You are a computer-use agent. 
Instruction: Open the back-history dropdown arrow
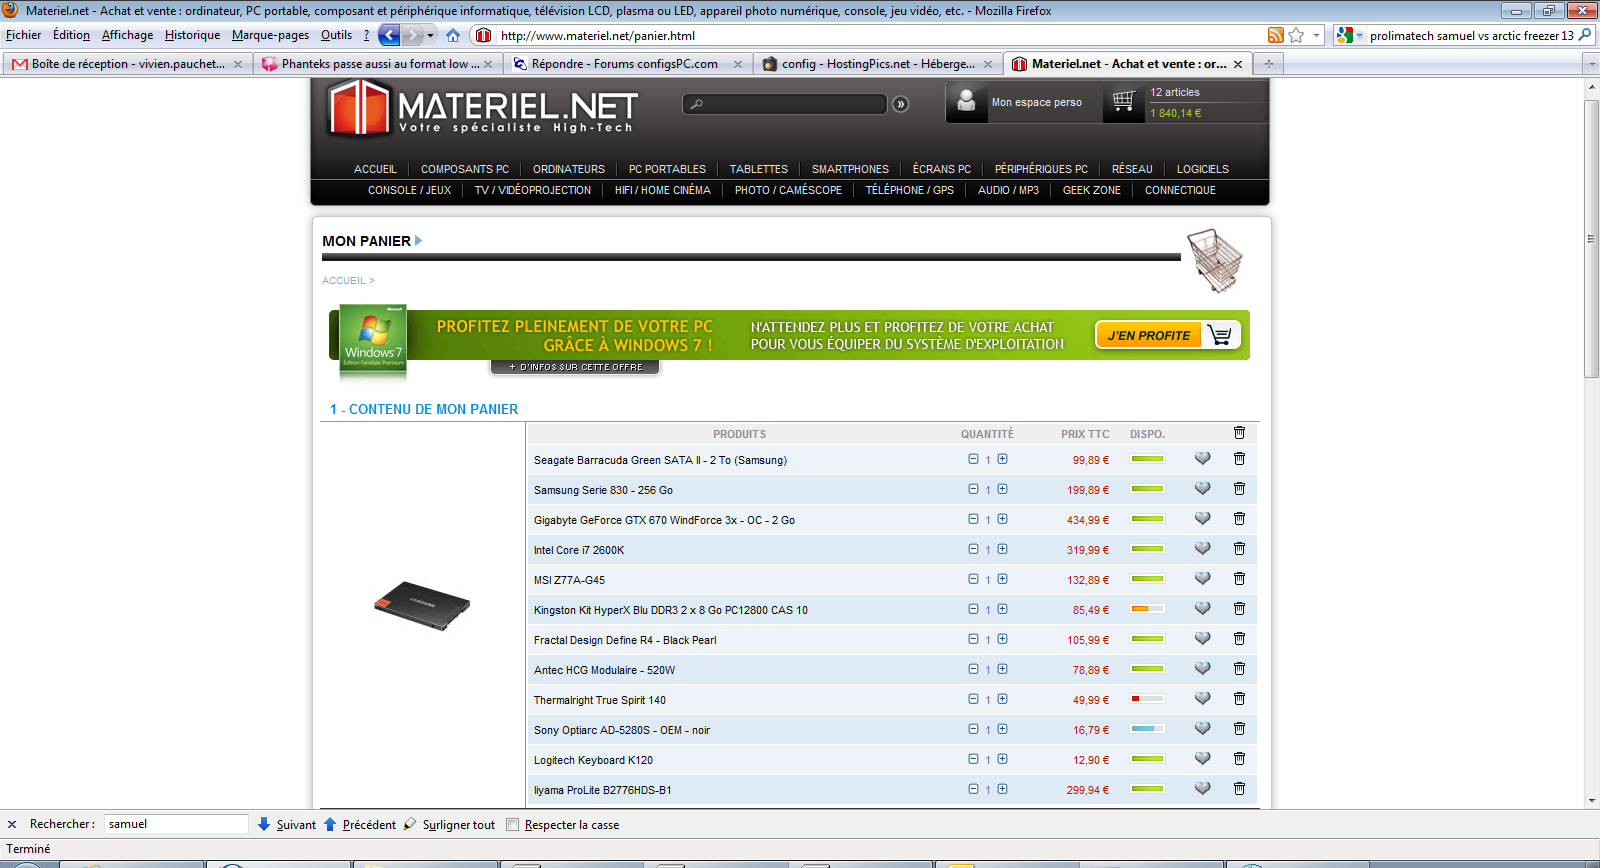(x=431, y=35)
